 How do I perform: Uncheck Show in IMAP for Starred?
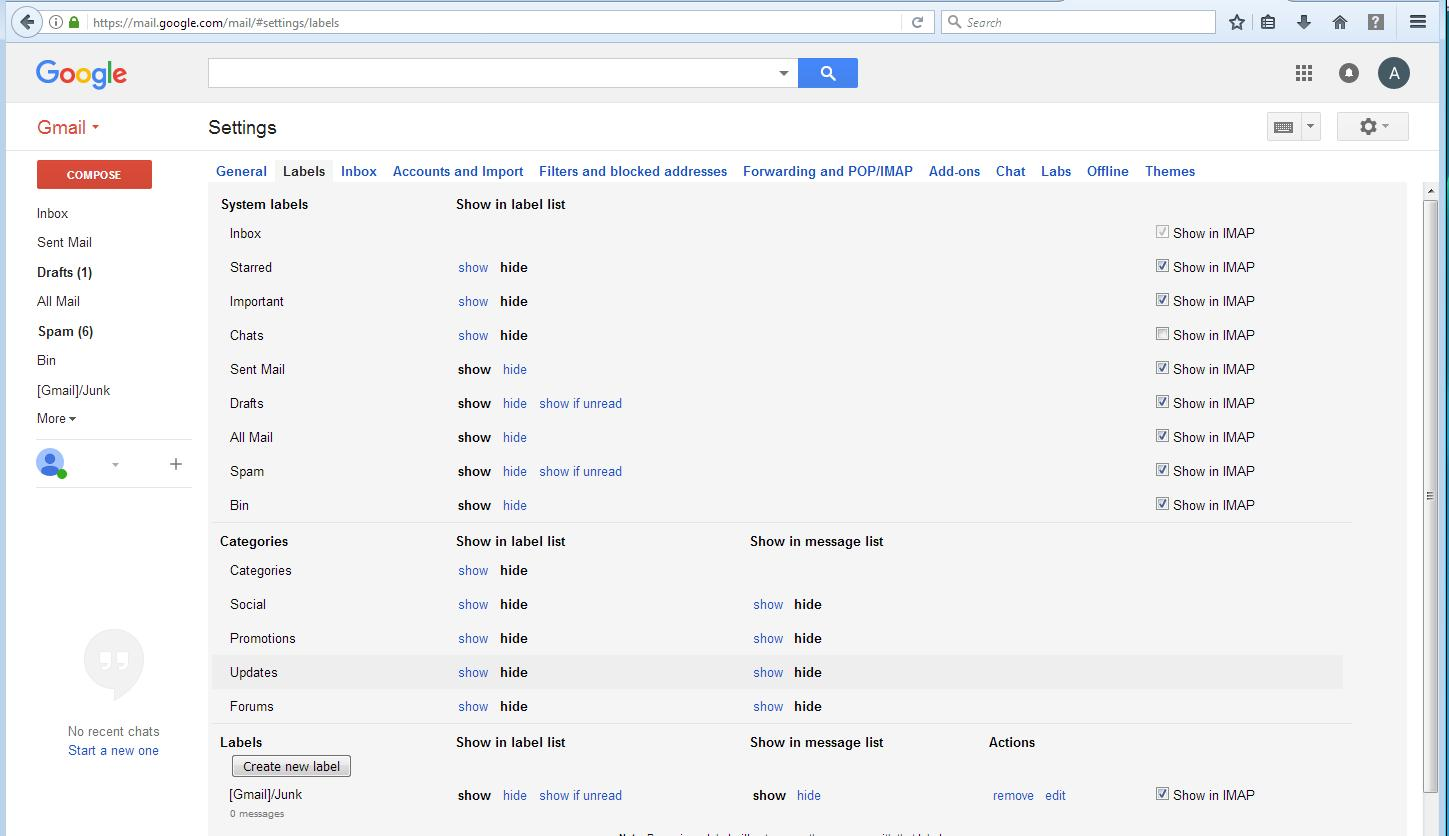click(x=1162, y=266)
